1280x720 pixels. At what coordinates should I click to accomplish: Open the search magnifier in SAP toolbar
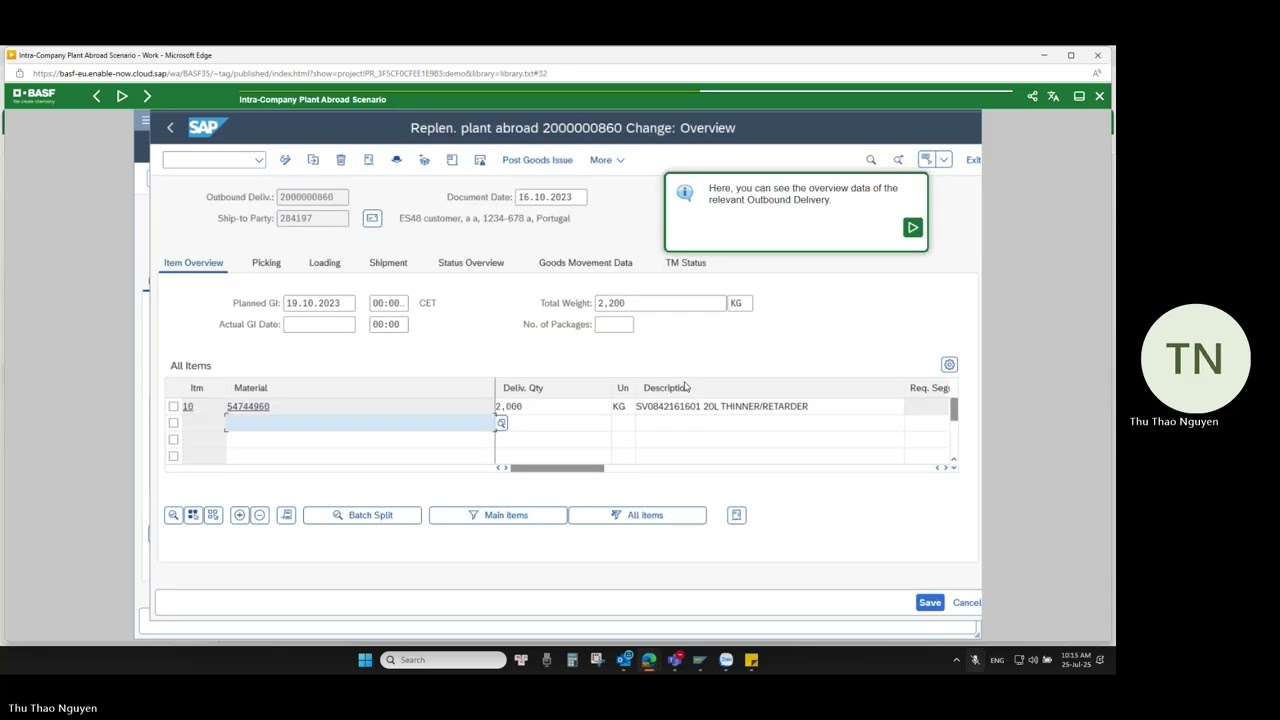pos(871,160)
